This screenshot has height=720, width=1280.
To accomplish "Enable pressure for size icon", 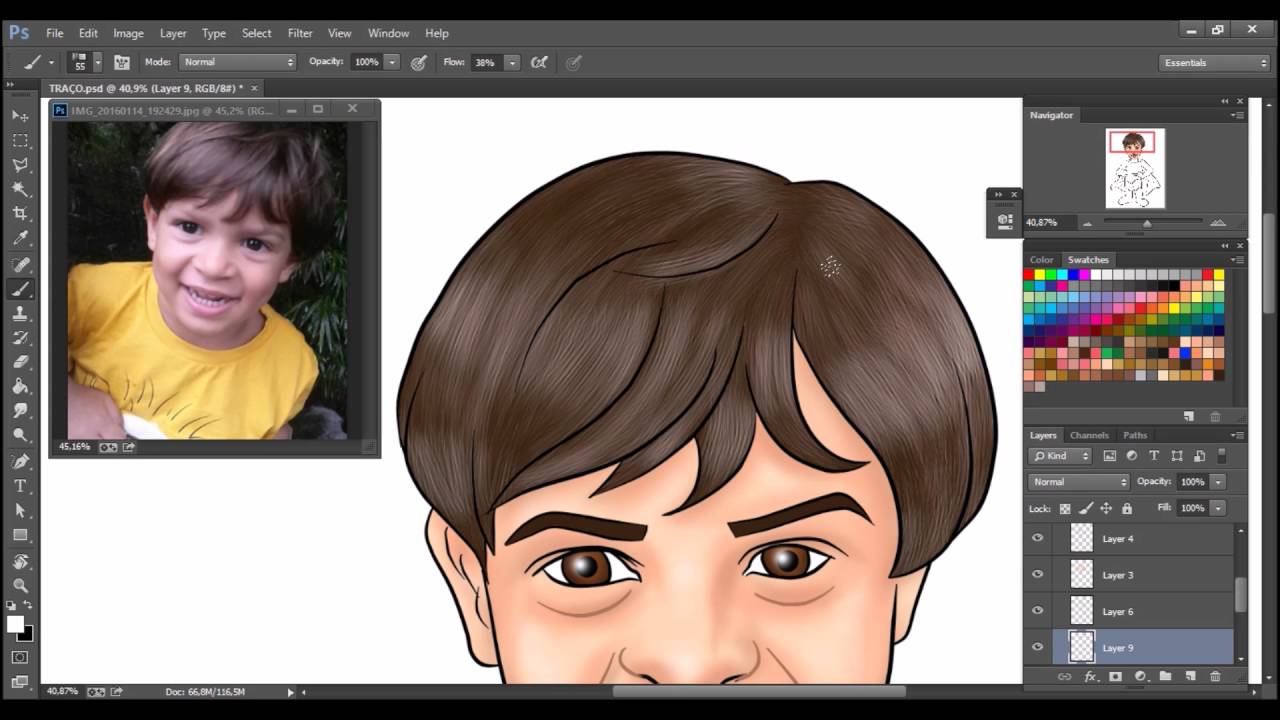I will click(573, 62).
